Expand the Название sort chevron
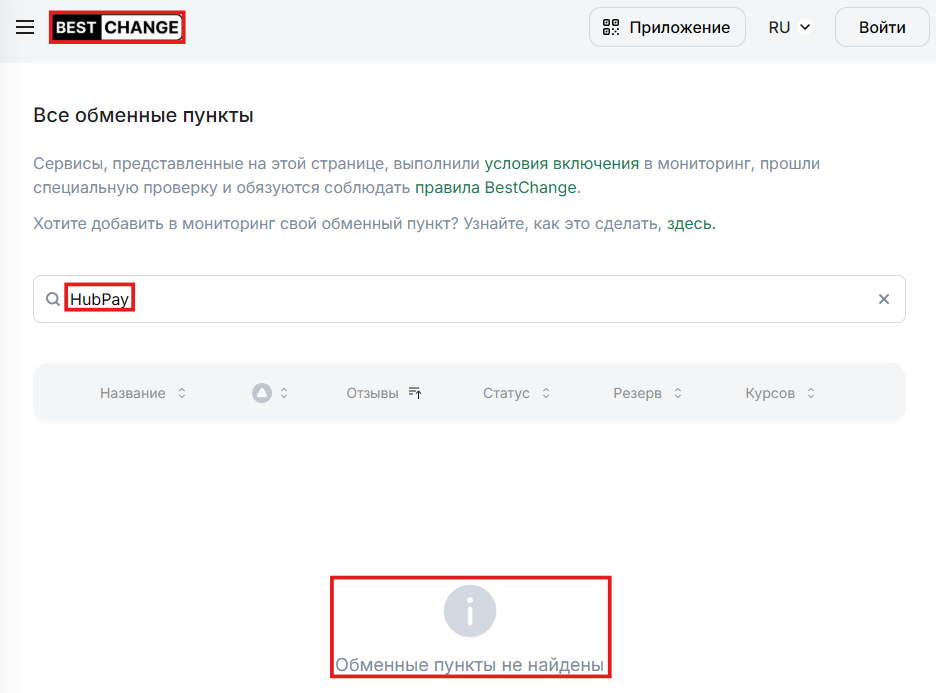Image resolution: width=936 pixels, height=693 pixels. [181, 393]
